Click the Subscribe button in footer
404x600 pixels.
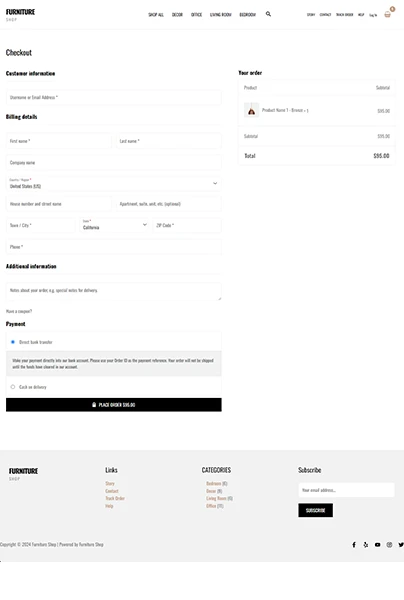tap(316, 510)
